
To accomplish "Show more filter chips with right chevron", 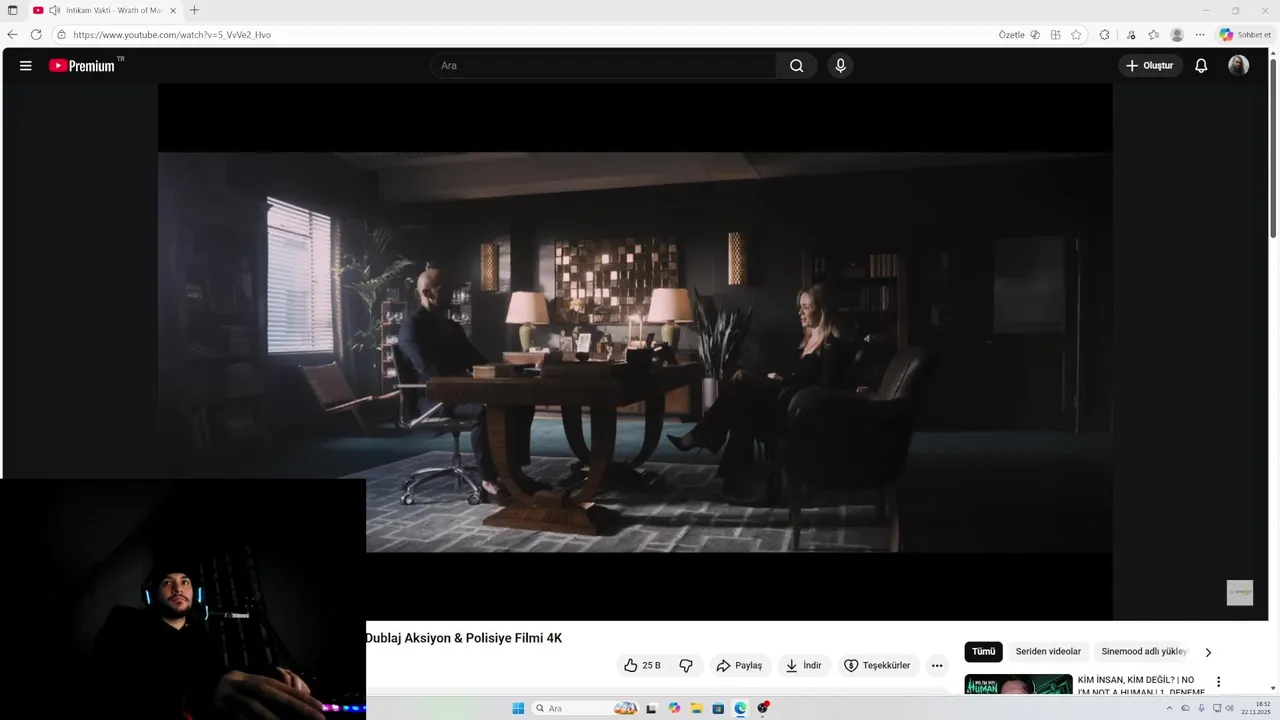I will [1208, 652].
